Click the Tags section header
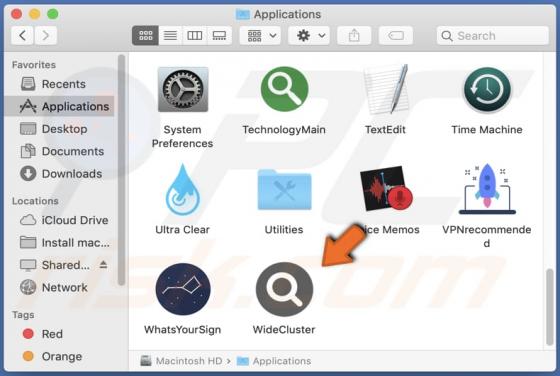 pyautogui.click(x=23, y=315)
